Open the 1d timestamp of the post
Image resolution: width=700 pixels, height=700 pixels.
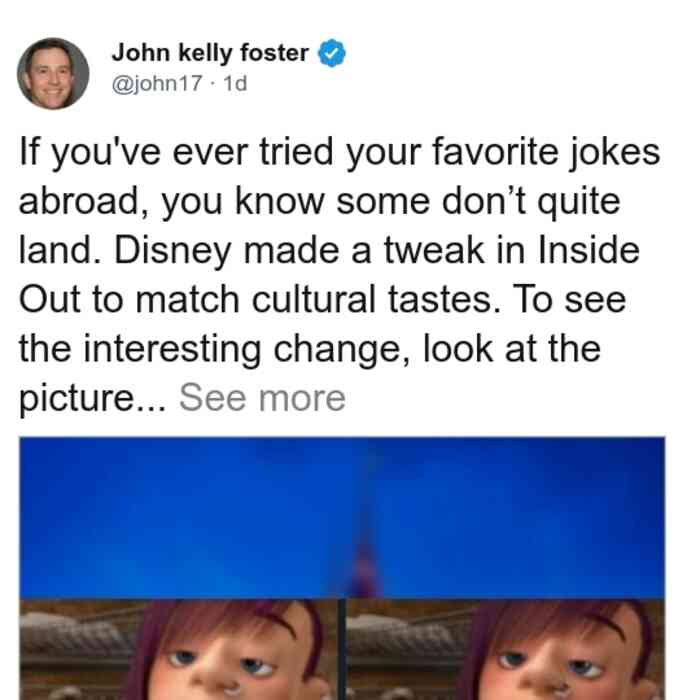coord(235,83)
